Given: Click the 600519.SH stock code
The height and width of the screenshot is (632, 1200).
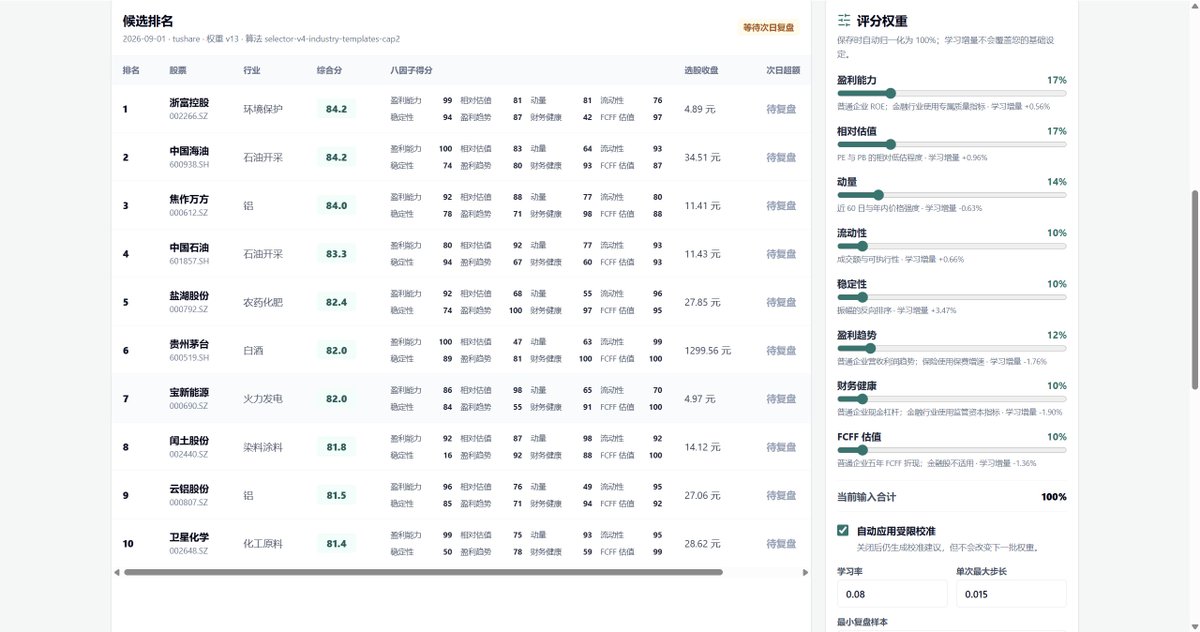Looking at the screenshot, I should pyautogui.click(x=189, y=358).
